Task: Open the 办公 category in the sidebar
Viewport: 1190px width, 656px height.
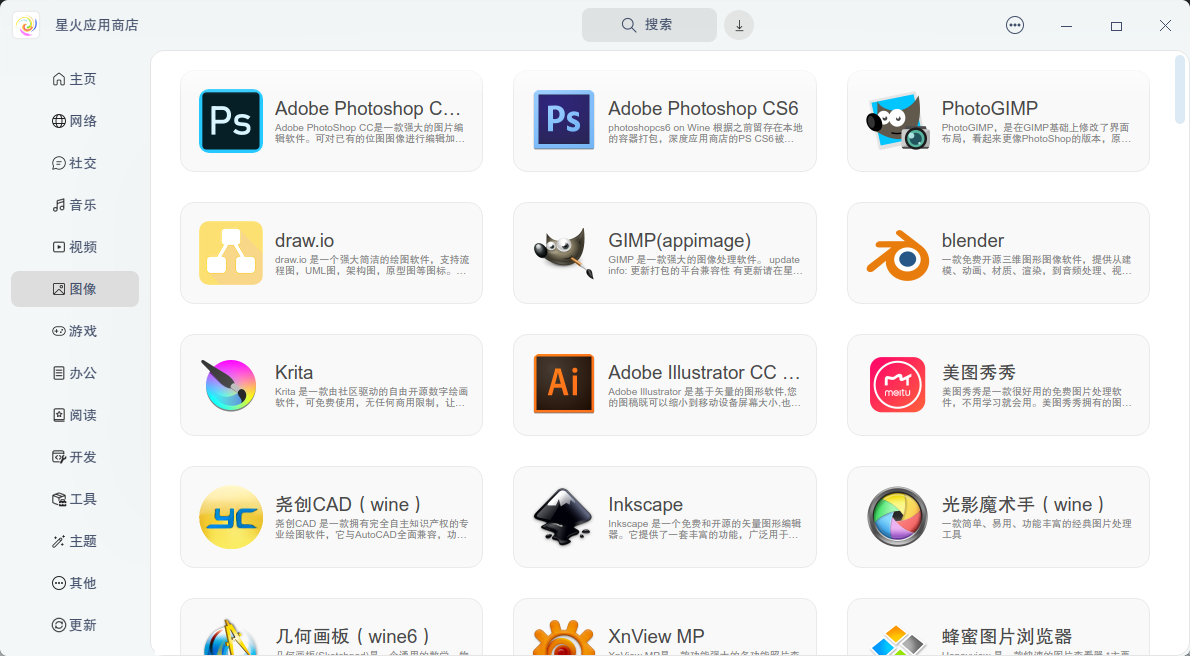Action: click(x=76, y=372)
